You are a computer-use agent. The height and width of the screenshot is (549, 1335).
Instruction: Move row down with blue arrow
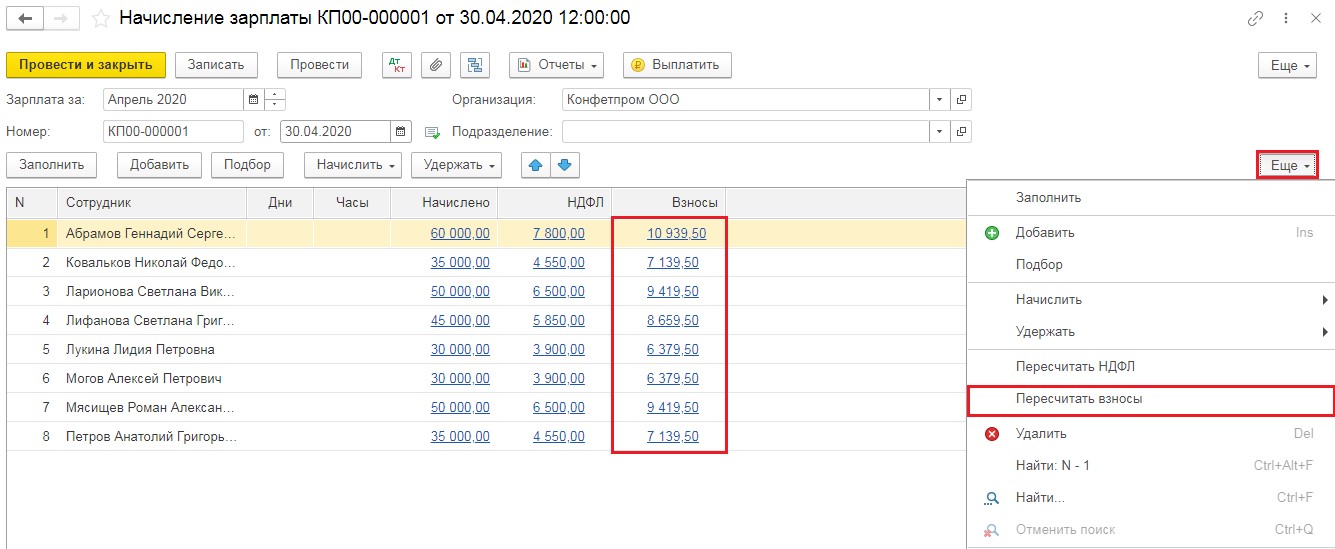(x=565, y=165)
